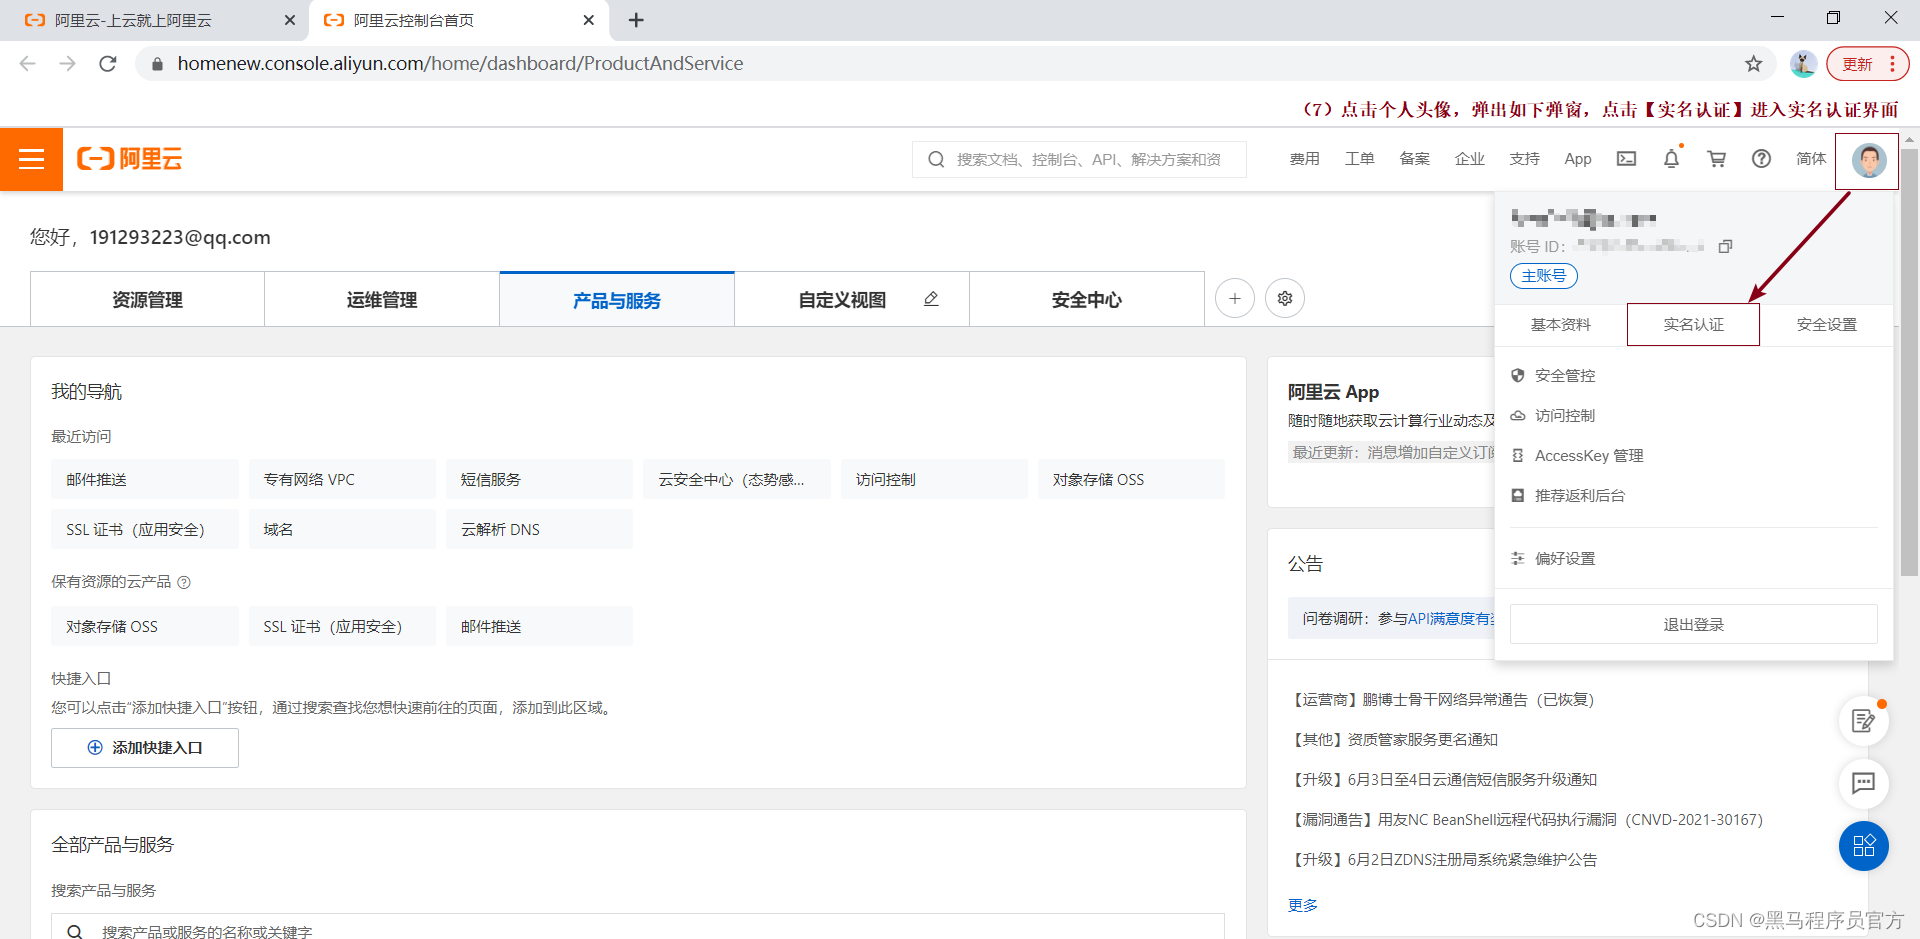1920x939 pixels.
Task: Open 专有网络 VPC recent item
Action: tap(342, 479)
